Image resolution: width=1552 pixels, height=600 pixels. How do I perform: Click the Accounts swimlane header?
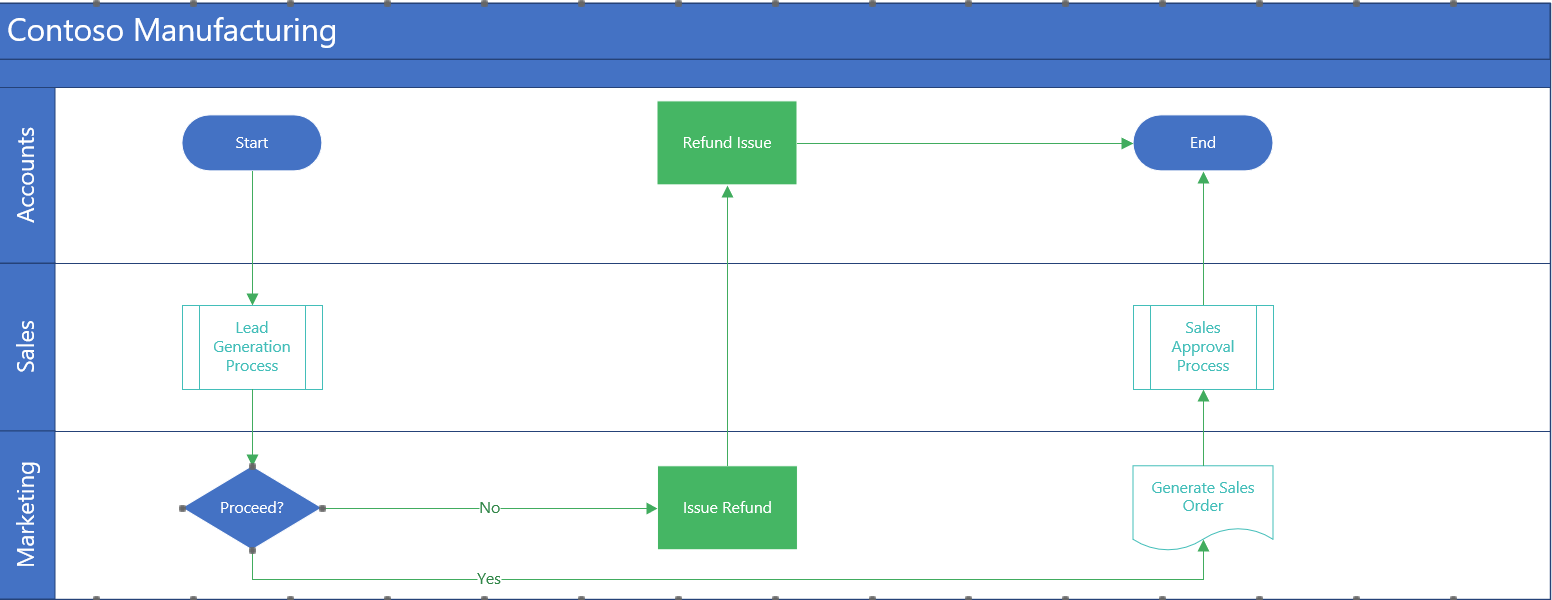pos(28,175)
